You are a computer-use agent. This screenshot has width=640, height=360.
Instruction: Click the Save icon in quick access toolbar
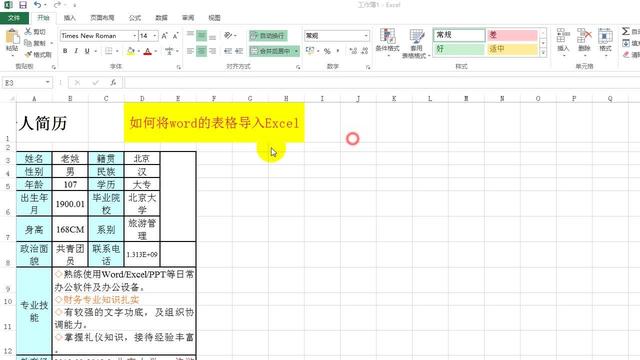point(23,5)
